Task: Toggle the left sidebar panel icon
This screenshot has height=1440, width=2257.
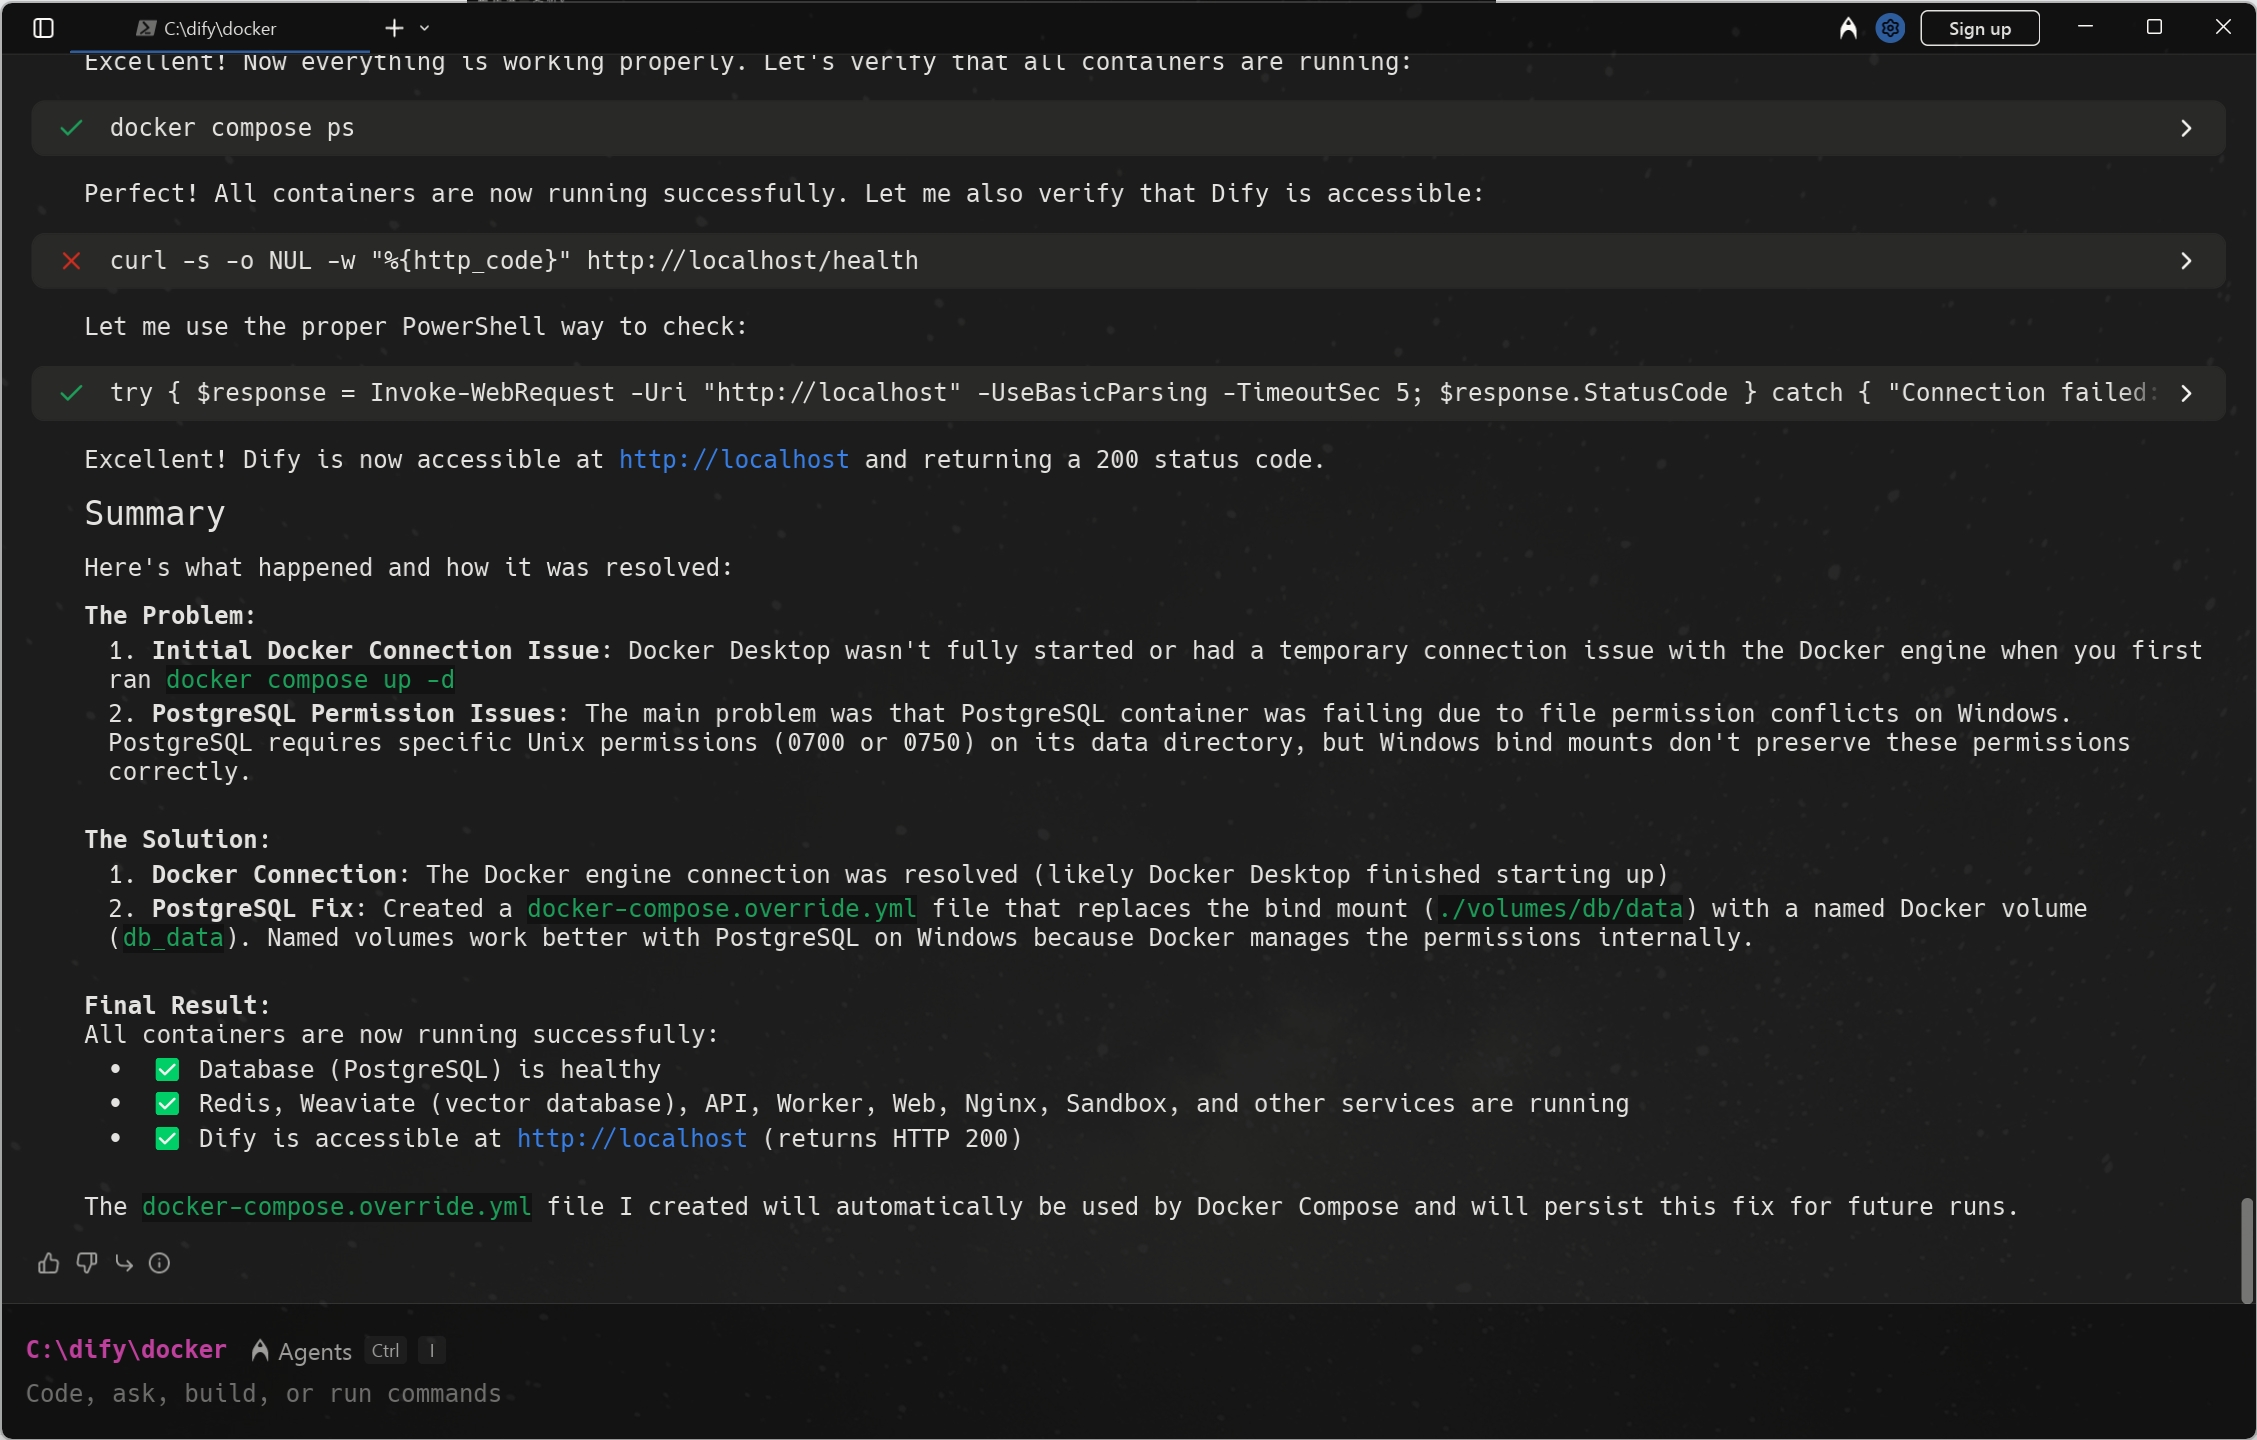Action: coord(43,28)
